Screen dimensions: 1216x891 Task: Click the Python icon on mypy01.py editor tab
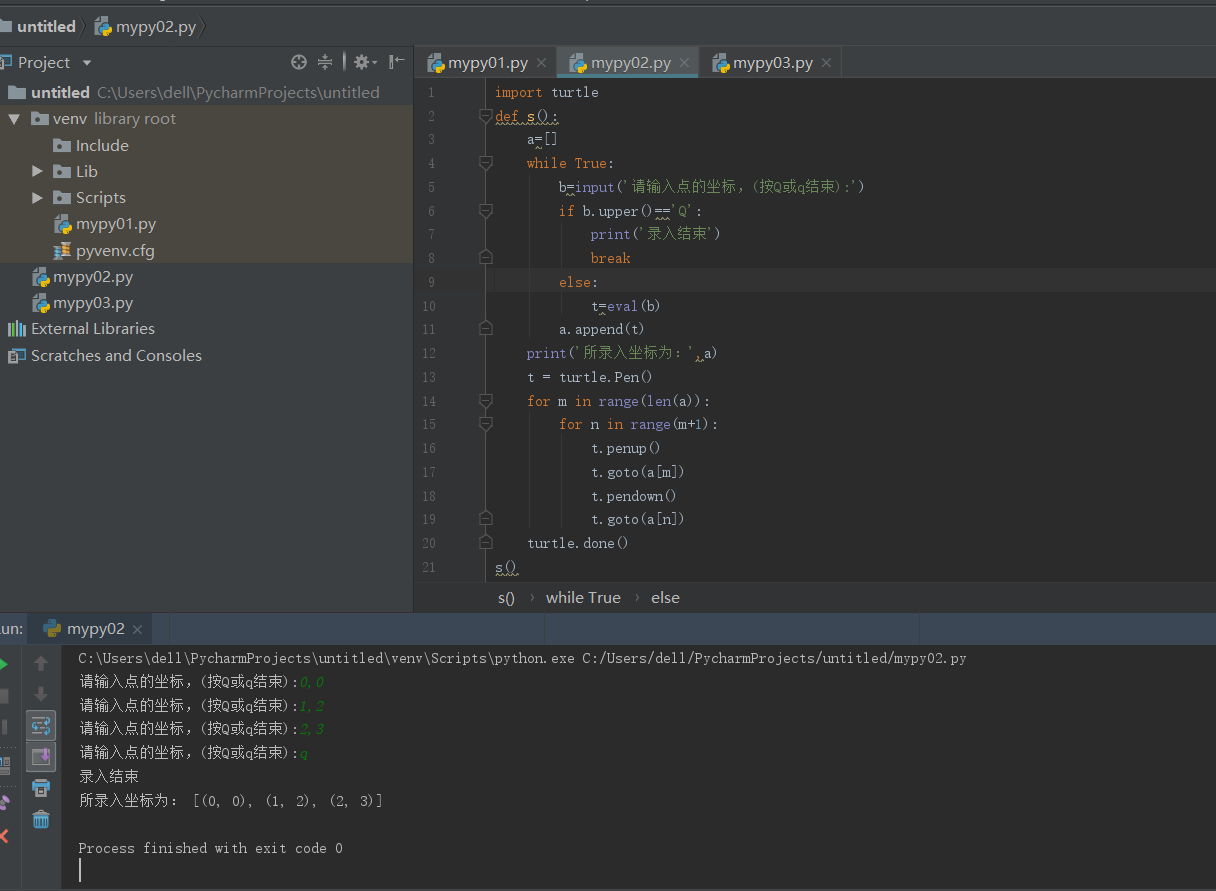coord(435,63)
